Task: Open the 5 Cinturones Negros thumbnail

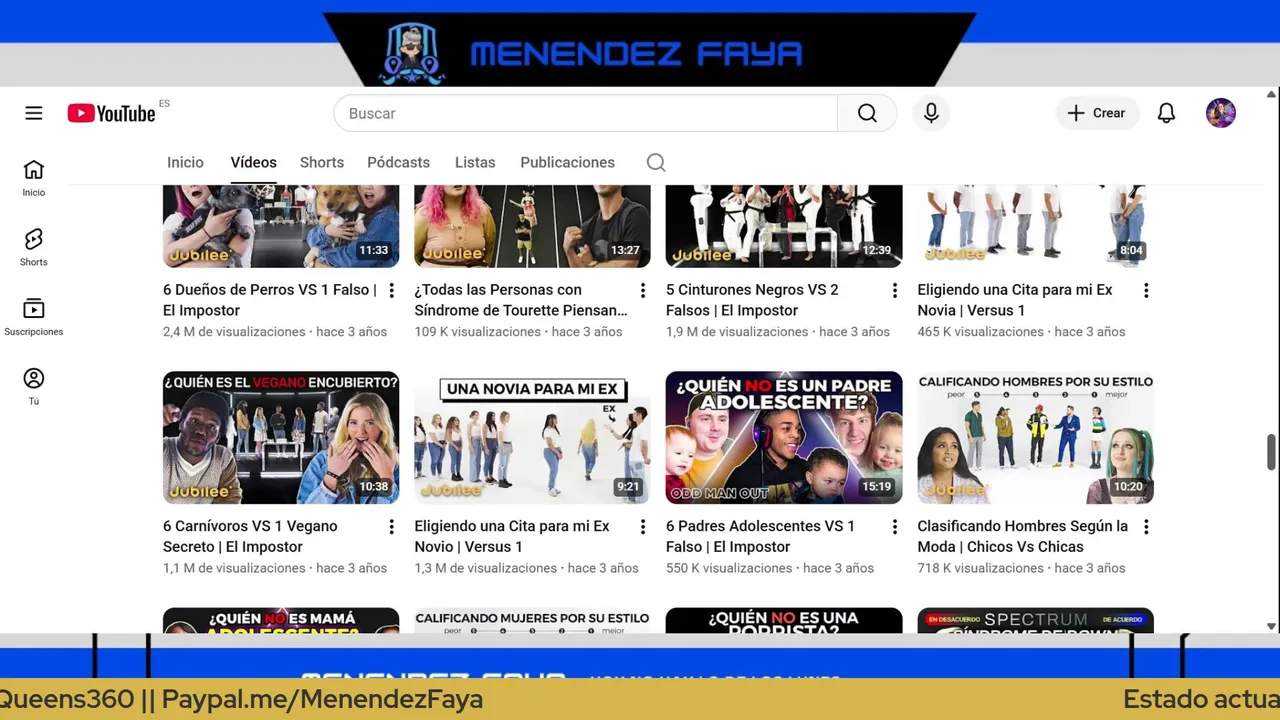Action: pyautogui.click(x=784, y=226)
